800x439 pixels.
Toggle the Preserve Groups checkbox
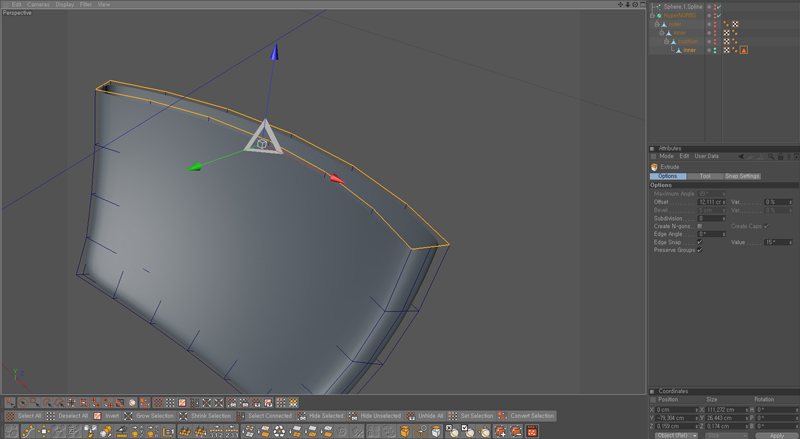click(x=699, y=250)
